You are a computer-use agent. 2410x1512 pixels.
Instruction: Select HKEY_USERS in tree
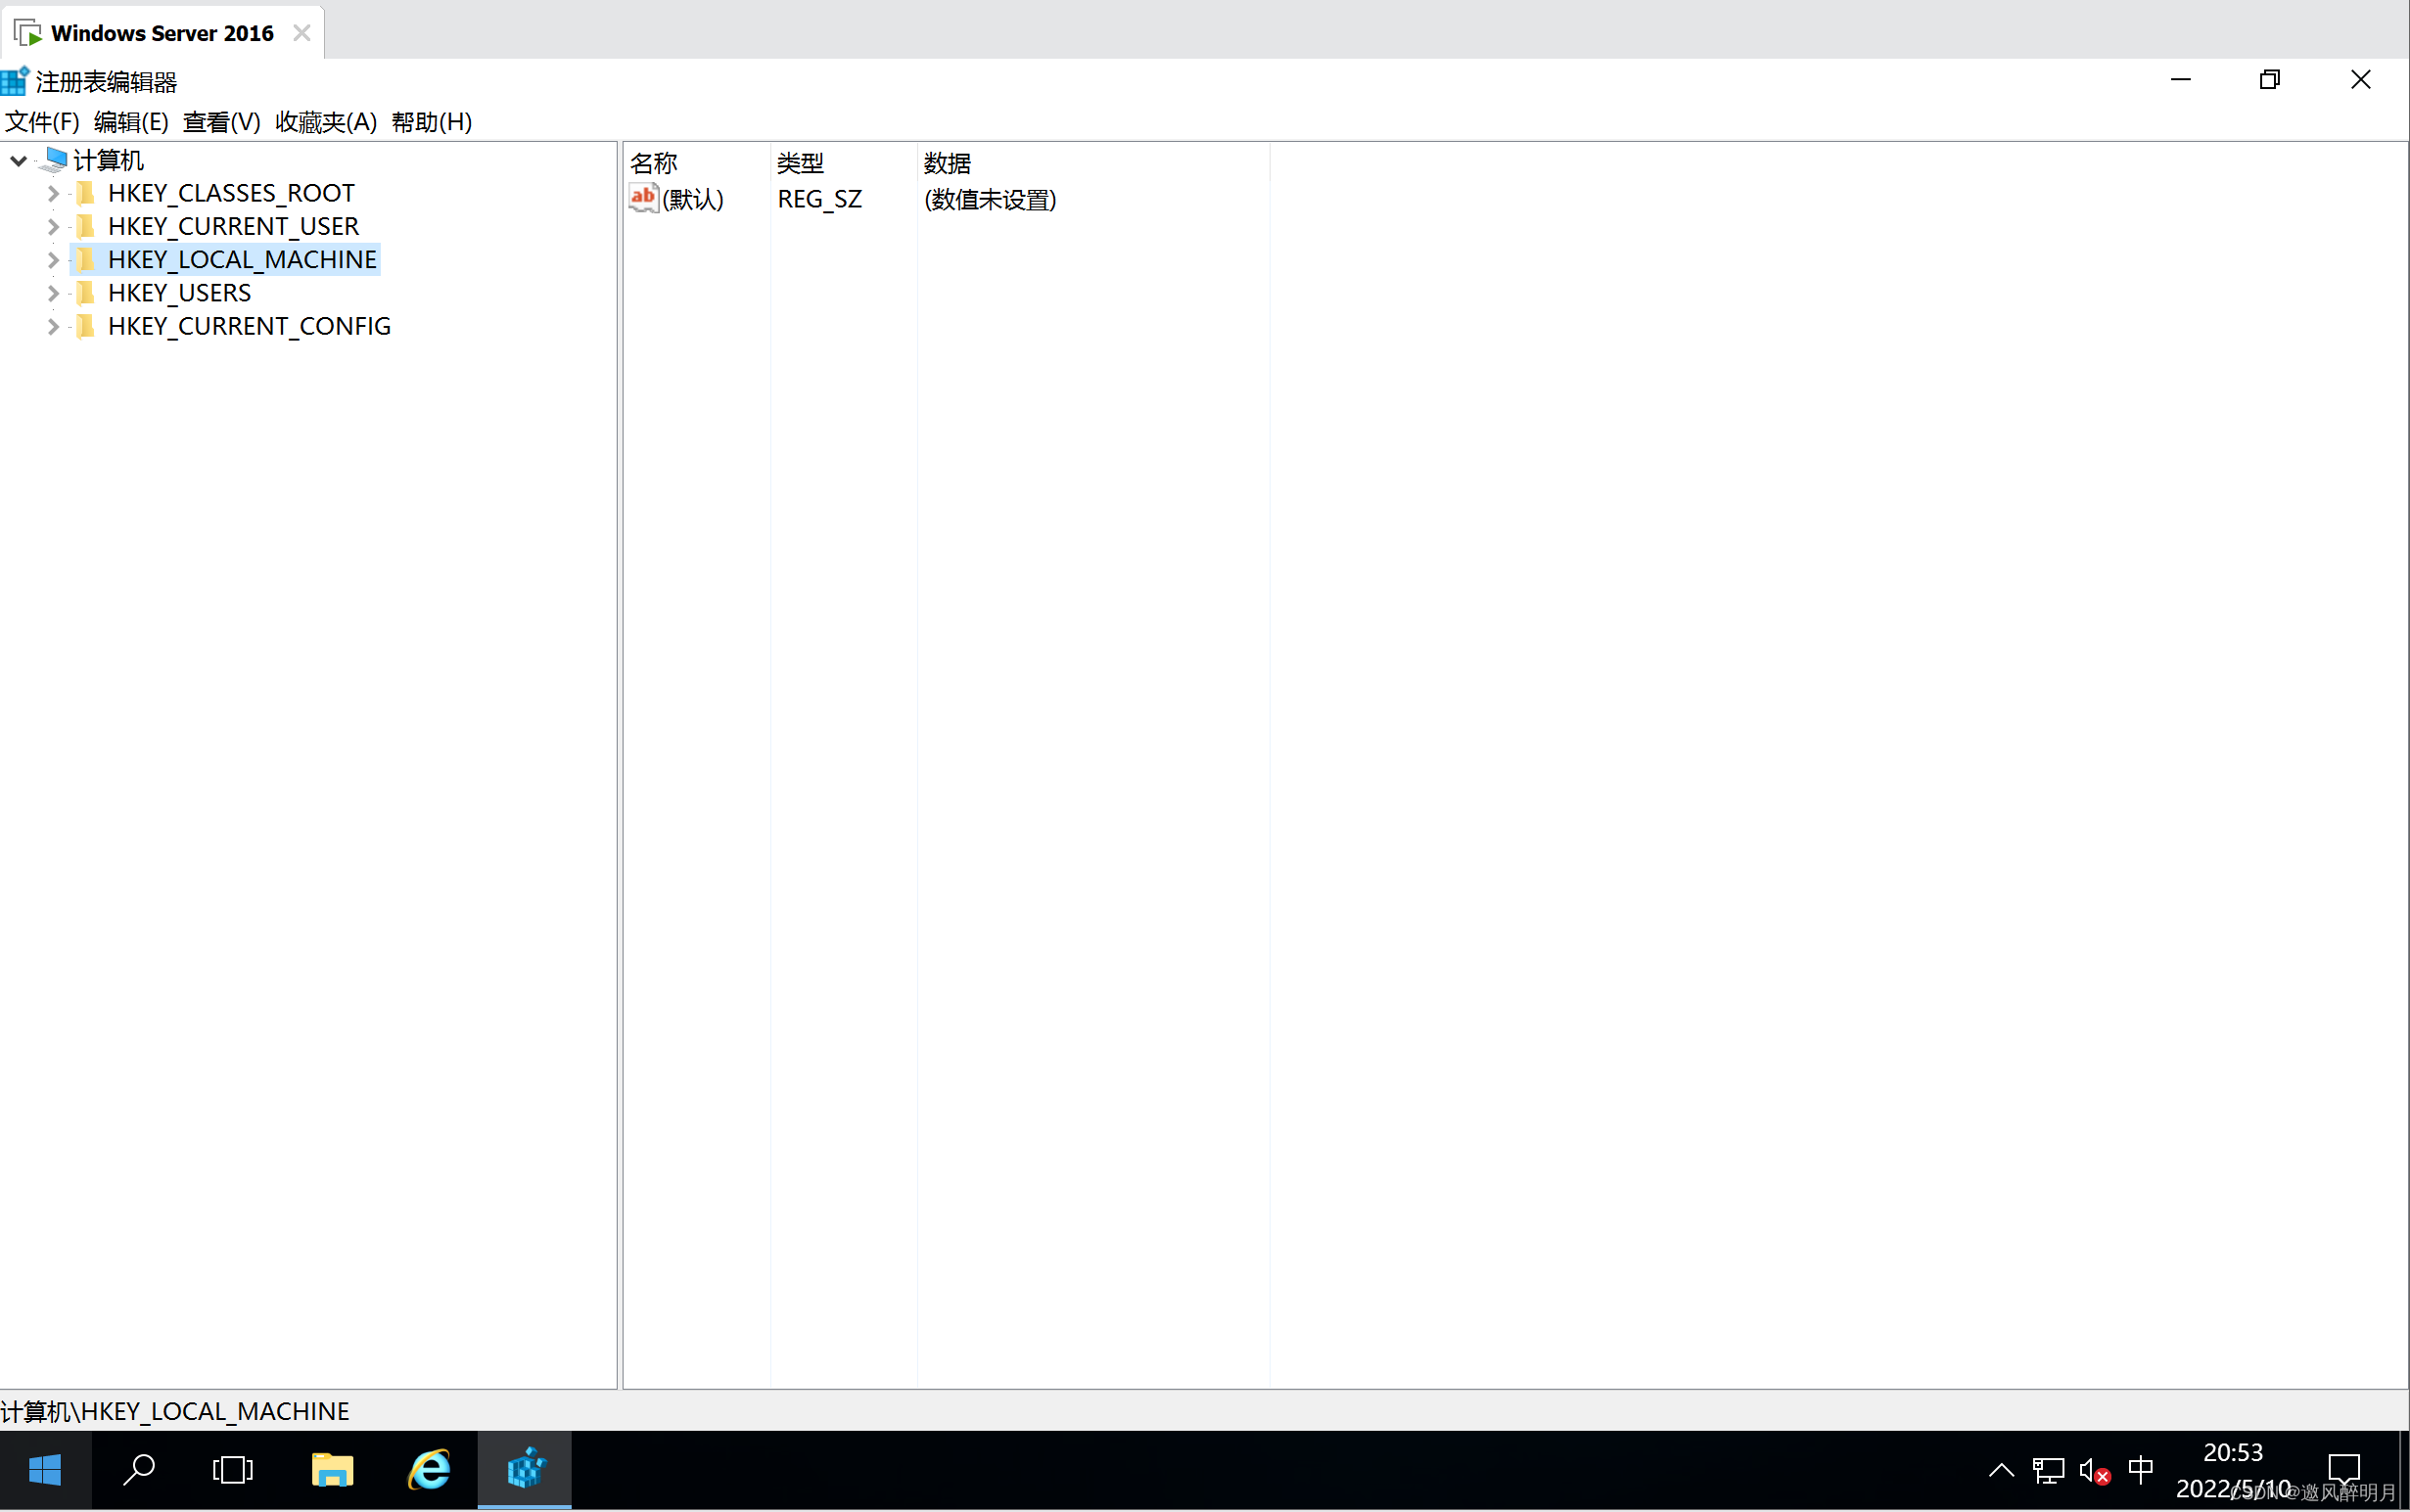point(179,293)
